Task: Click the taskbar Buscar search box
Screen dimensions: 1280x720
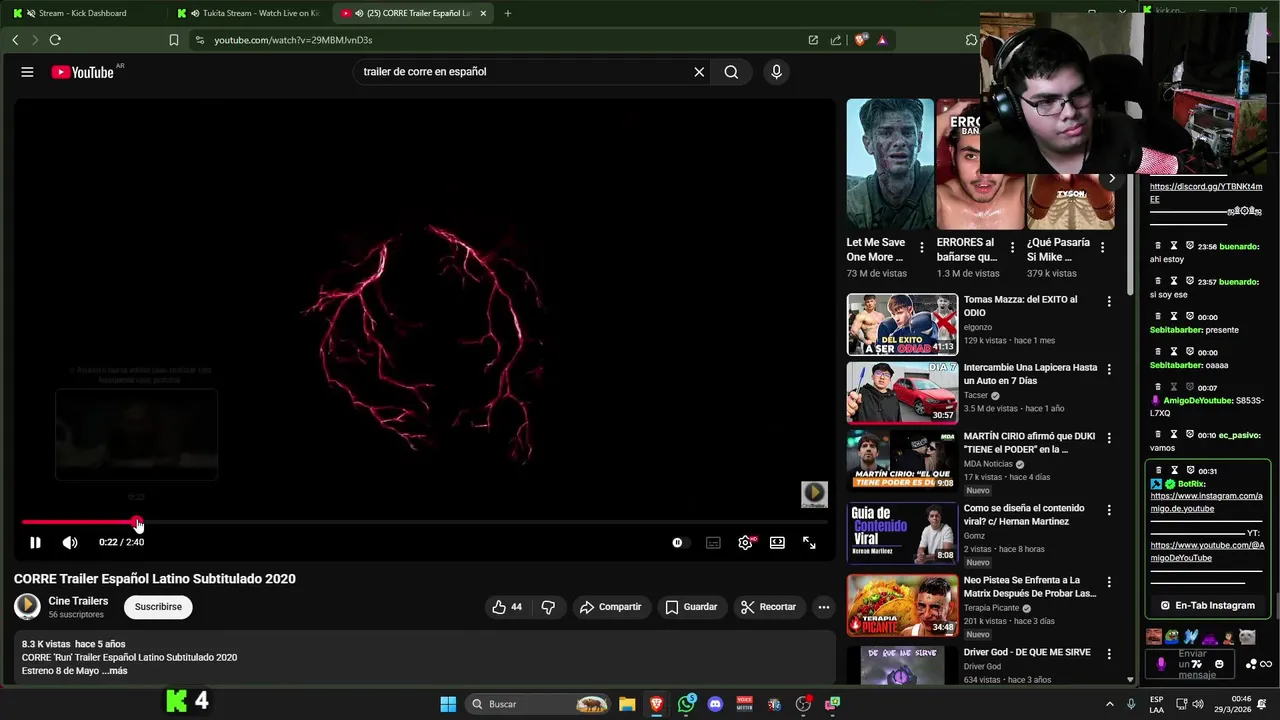Action: coord(540,704)
